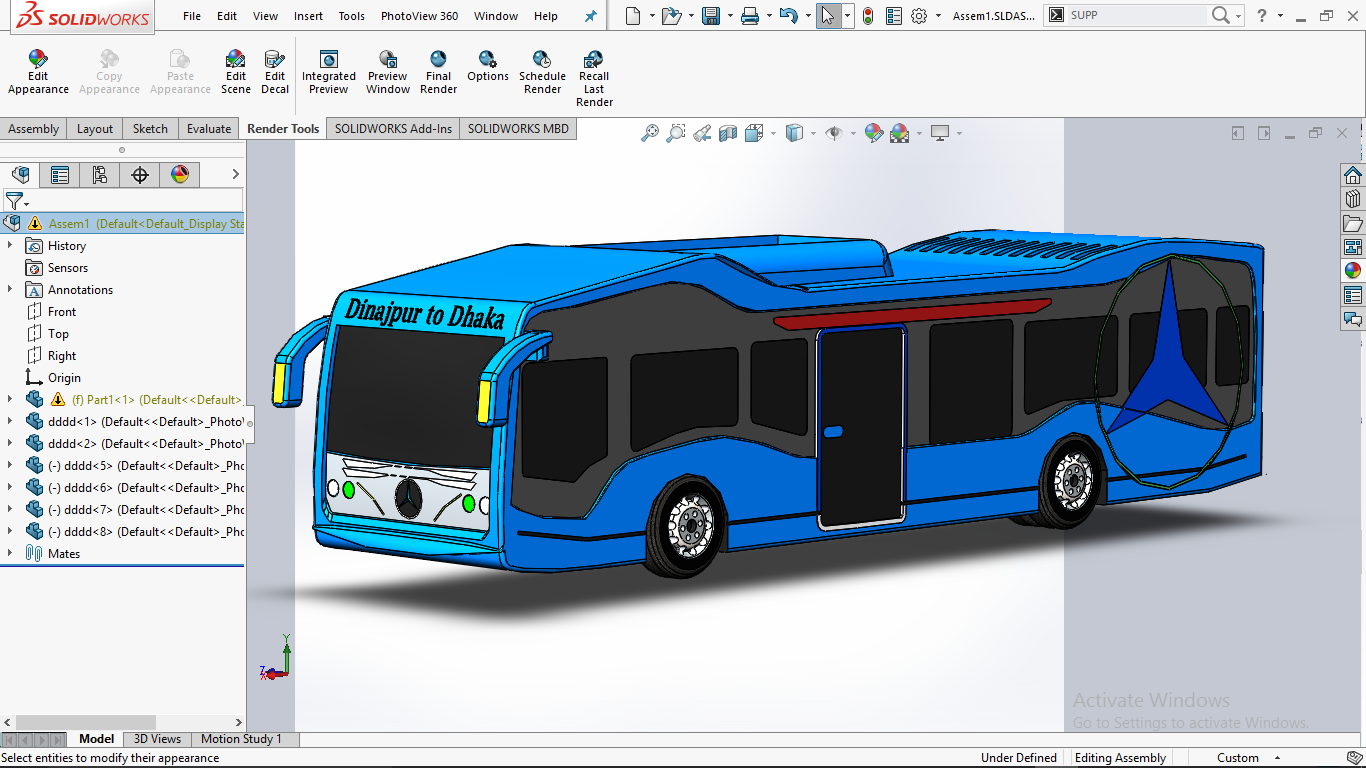Select the Zoom to Area tool
This screenshot has height=768, width=1366.
676,133
